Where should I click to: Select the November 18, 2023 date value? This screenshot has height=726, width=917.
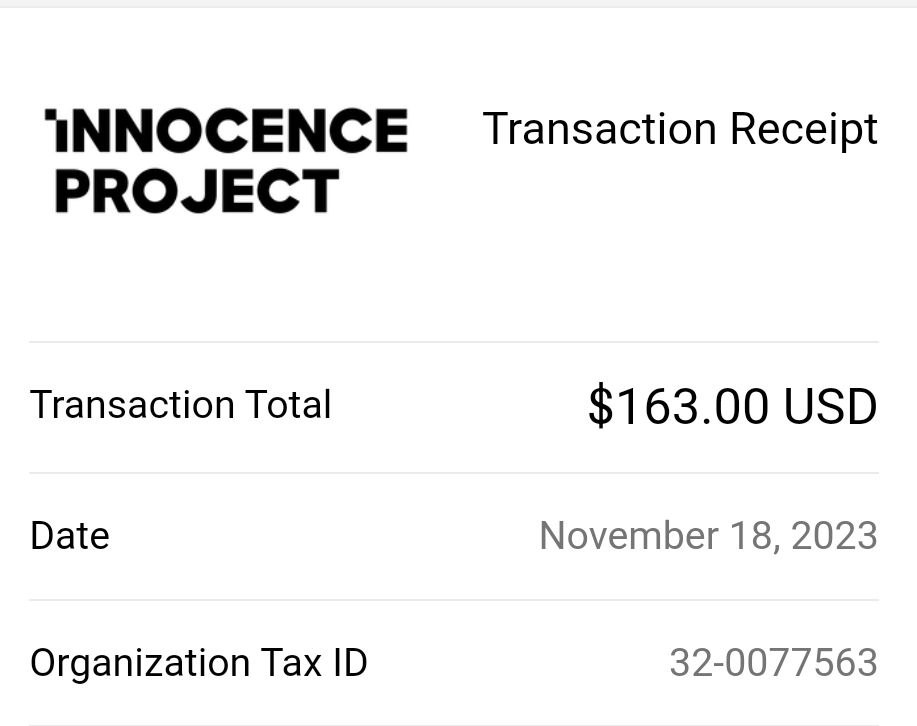[x=709, y=535]
